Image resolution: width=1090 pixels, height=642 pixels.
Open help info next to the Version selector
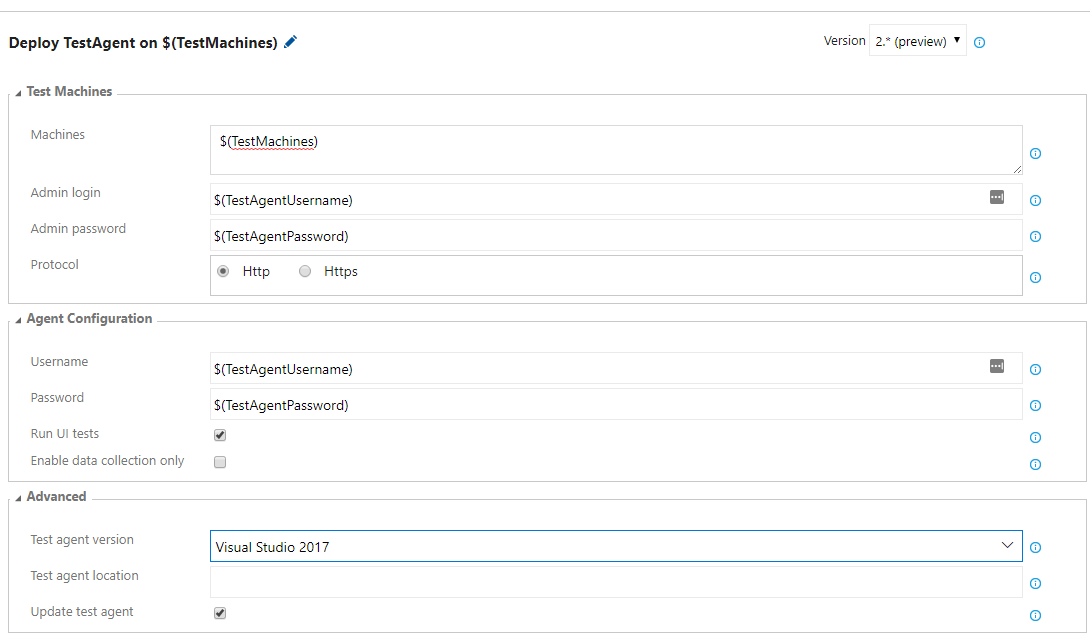(x=978, y=42)
